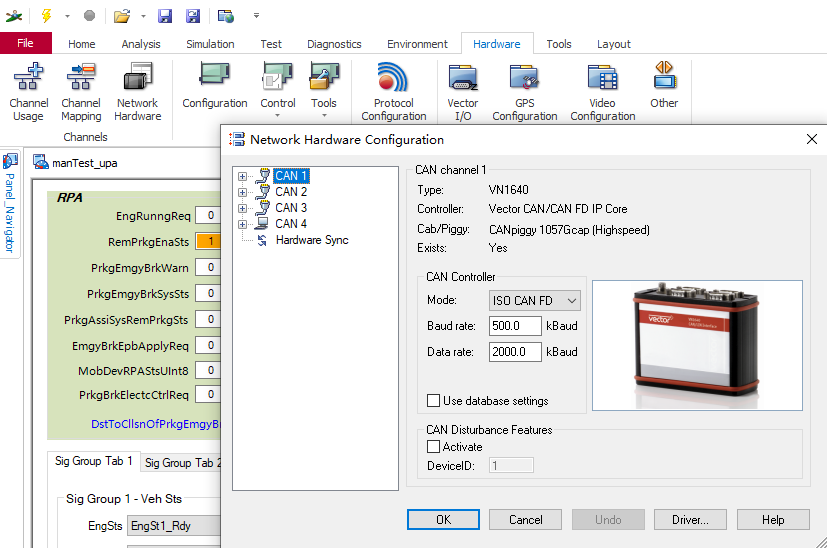This screenshot has height=548, width=827.
Task: Expand the CAN 2 tree node
Action: (x=242, y=192)
